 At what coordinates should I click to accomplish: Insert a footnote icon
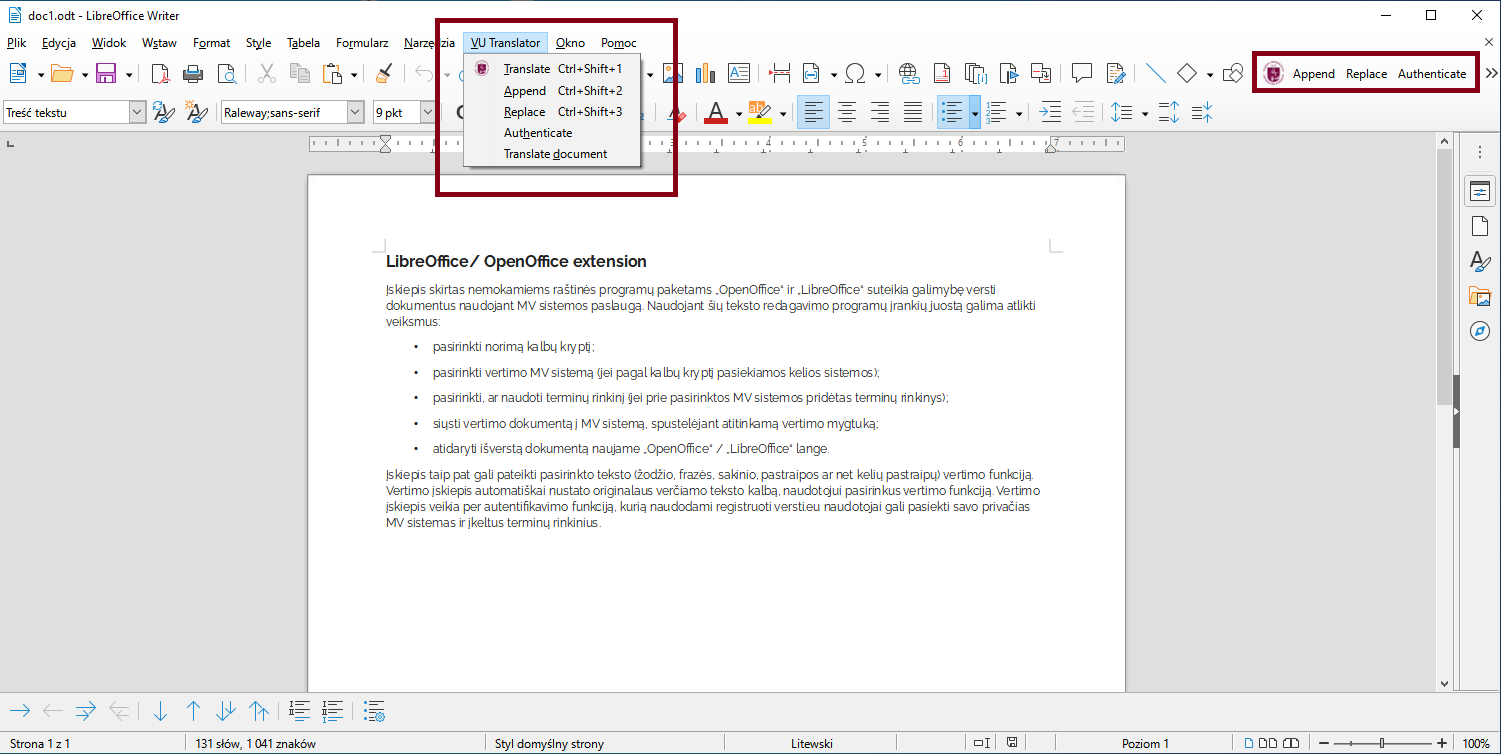point(942,73)
